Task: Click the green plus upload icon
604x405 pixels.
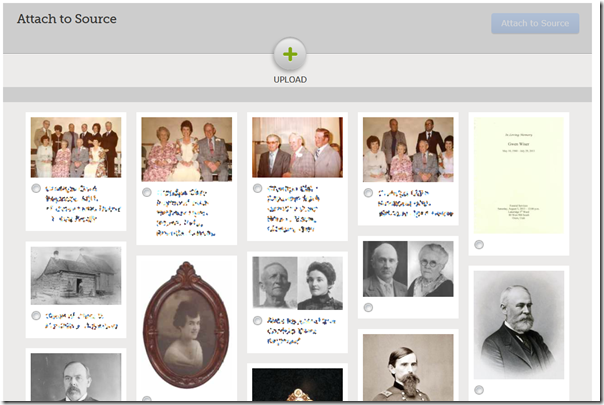Action: coord(289,55)
